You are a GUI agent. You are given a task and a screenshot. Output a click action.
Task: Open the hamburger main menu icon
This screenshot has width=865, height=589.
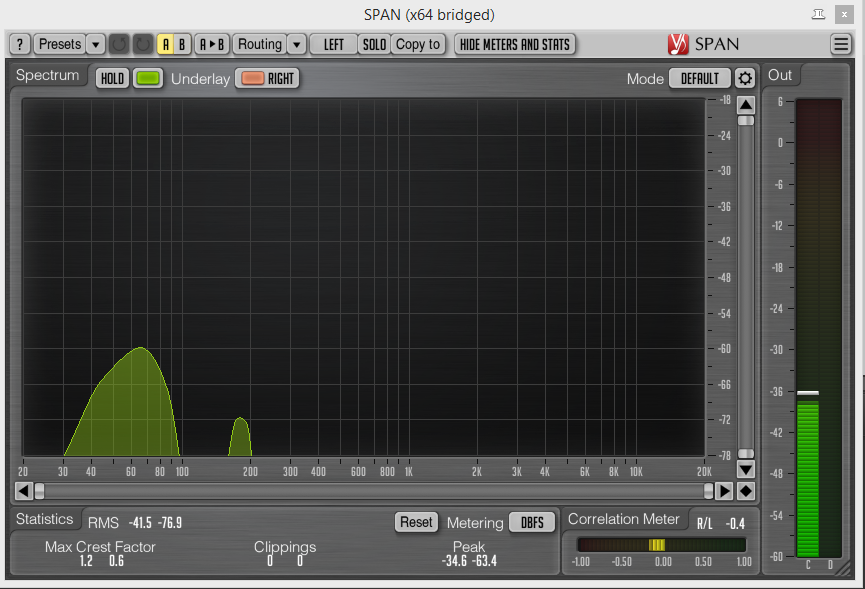click(x=841, y=44)
